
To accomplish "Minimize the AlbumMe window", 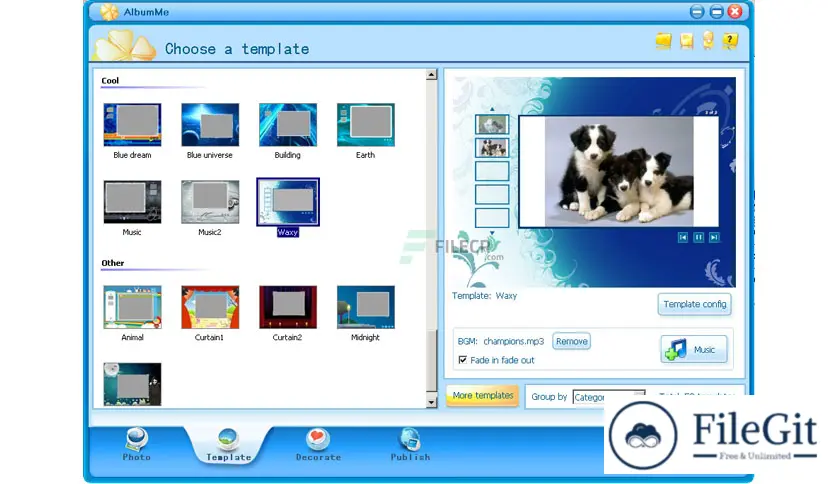I will click(696, 12).
